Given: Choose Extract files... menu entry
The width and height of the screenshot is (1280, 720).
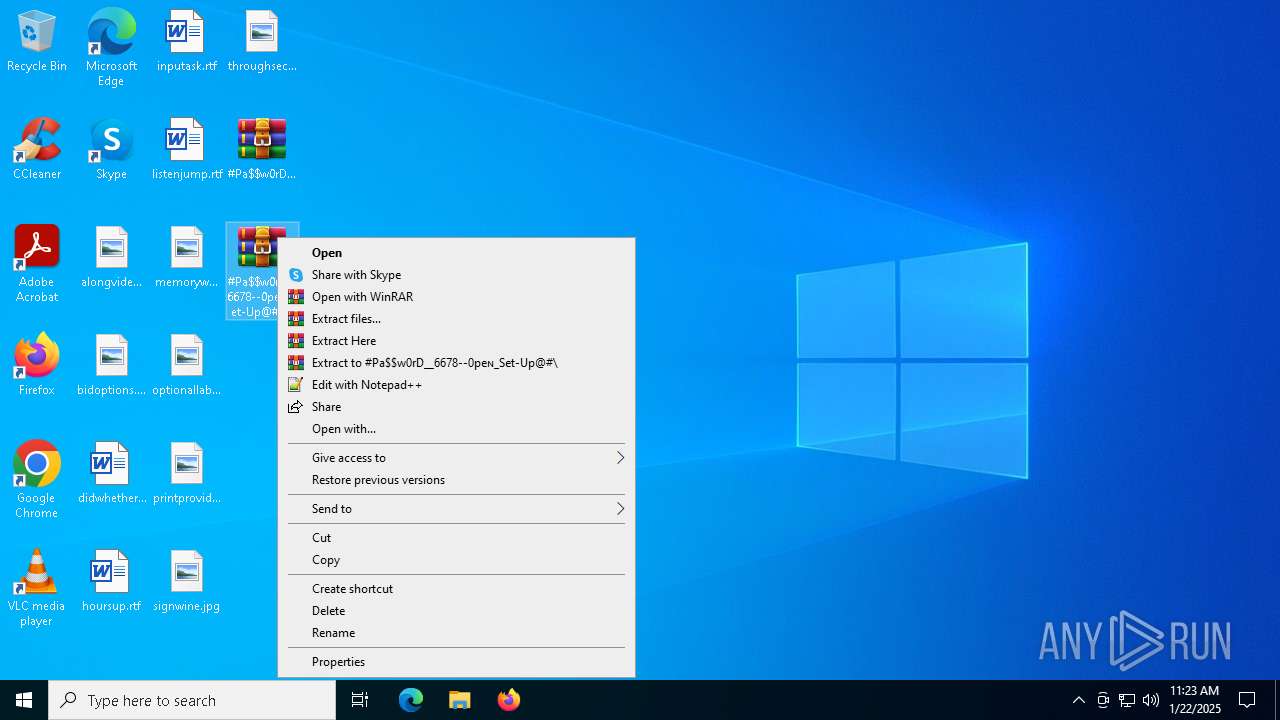Looking at the screenshot, I should [x=456, y=319].
